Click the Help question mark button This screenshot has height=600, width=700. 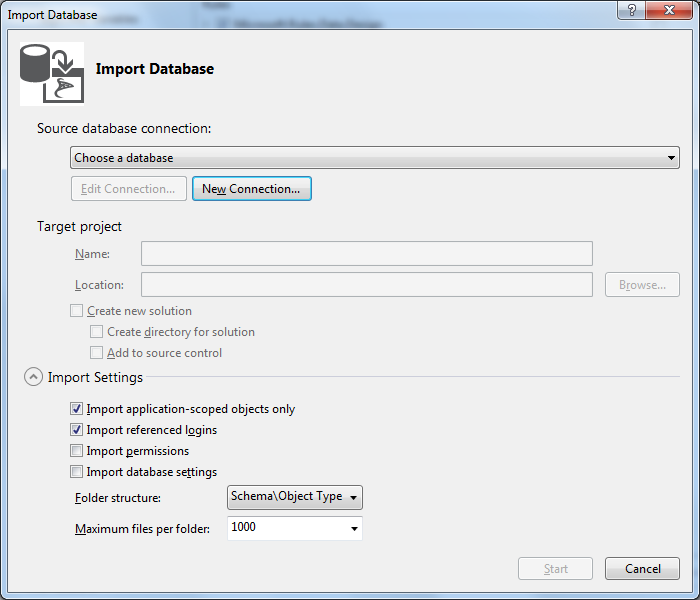(x=631, y=10)
